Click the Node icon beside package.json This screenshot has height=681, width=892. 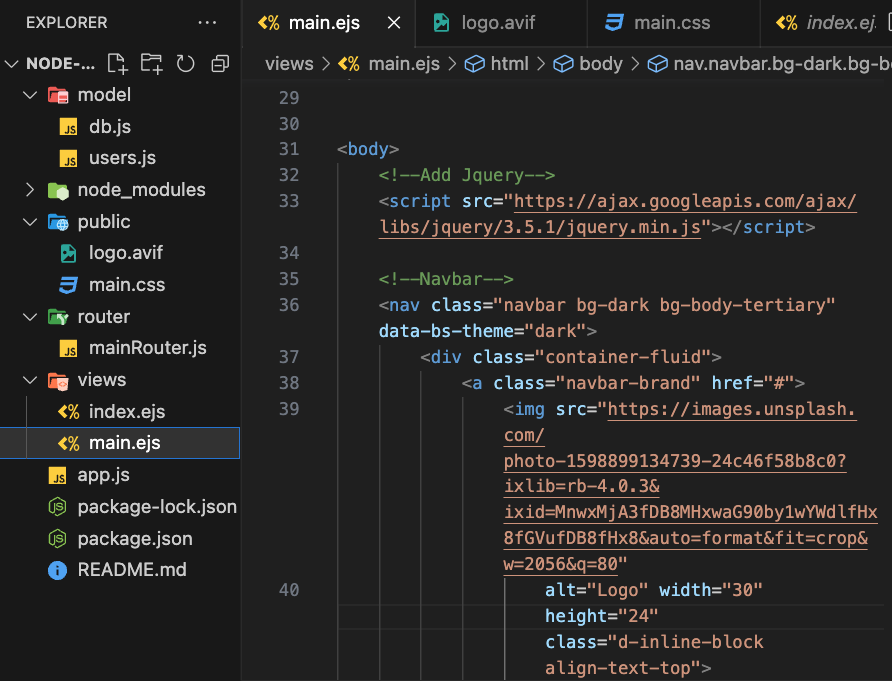tap(57, 539)
